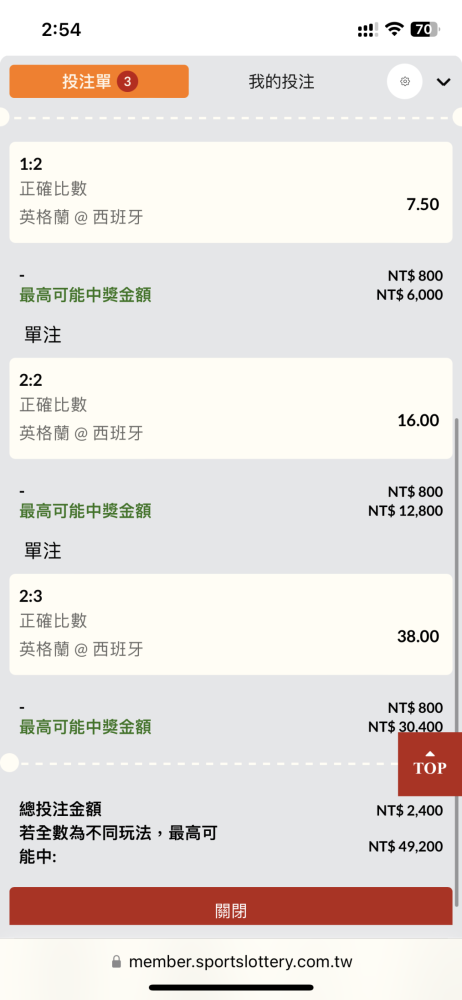Tap the cellular signal strength icon
462x1000 pixels.
point(368,30)
